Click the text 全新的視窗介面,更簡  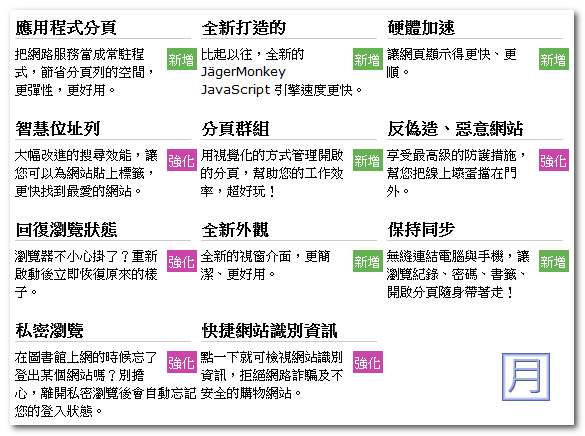[265, 257]
